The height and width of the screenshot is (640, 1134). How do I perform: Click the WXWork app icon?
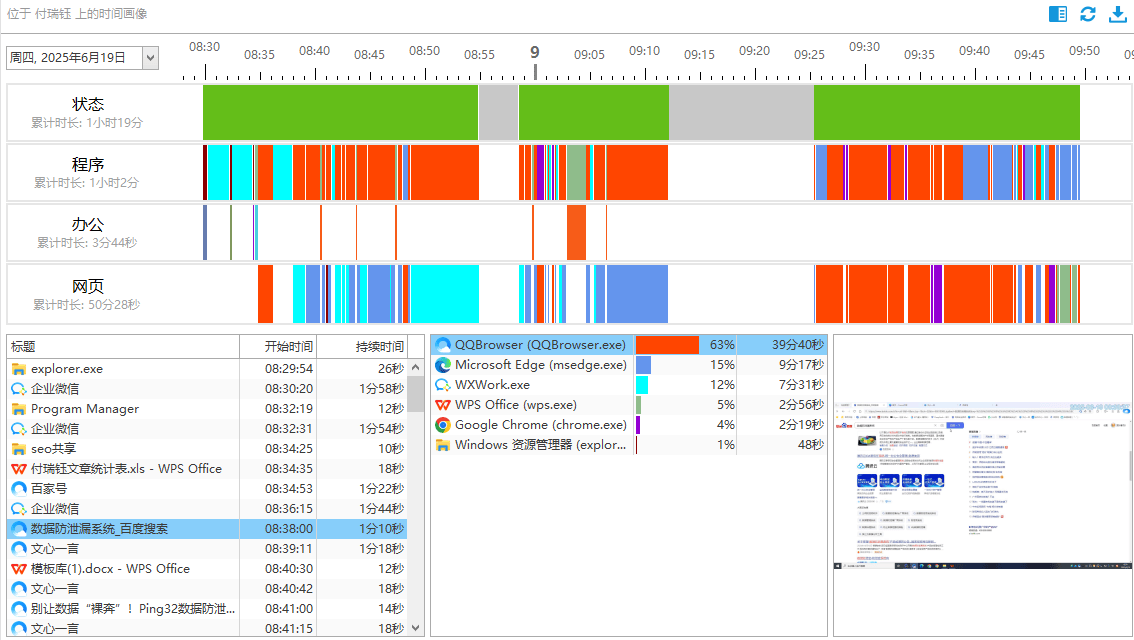click(x=443, y=385)
